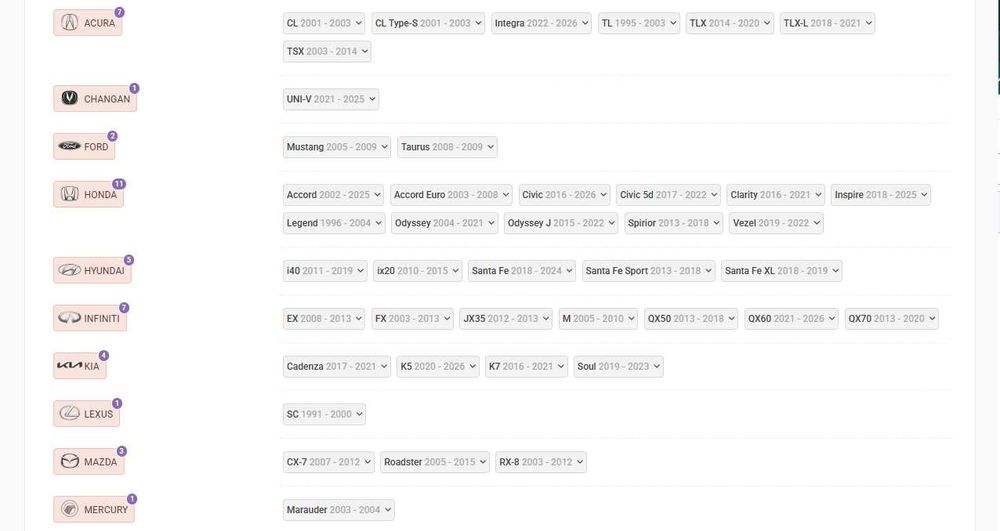This screenshot has height=531, width=1000.
Task: Expand the QX50 2013-2018 dropdown
Action: pyautogui.click(x=691, y=319)
